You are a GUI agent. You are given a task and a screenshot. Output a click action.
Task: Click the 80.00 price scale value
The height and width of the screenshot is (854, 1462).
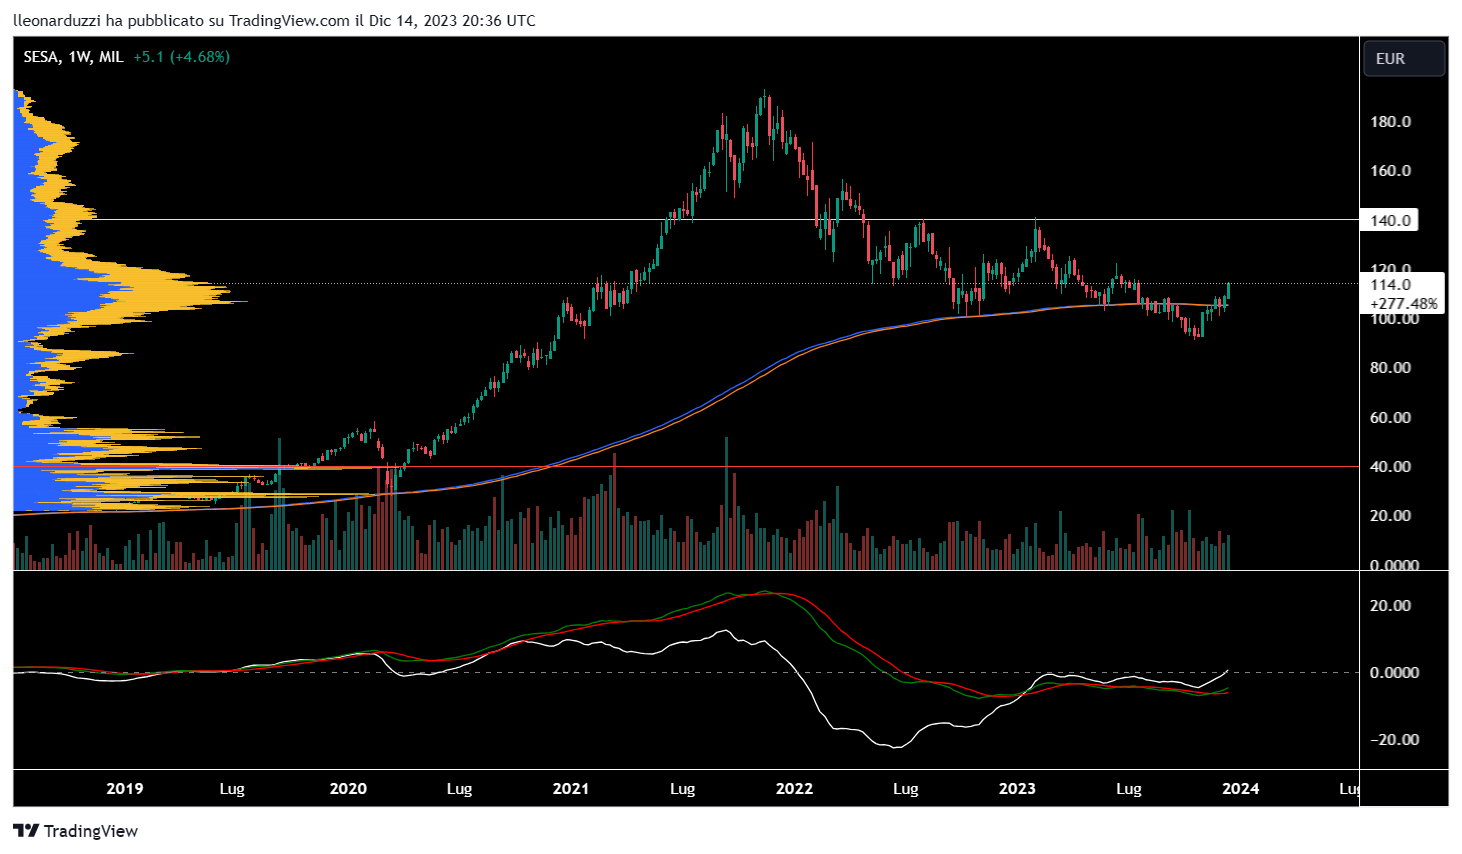[1390, 368]
